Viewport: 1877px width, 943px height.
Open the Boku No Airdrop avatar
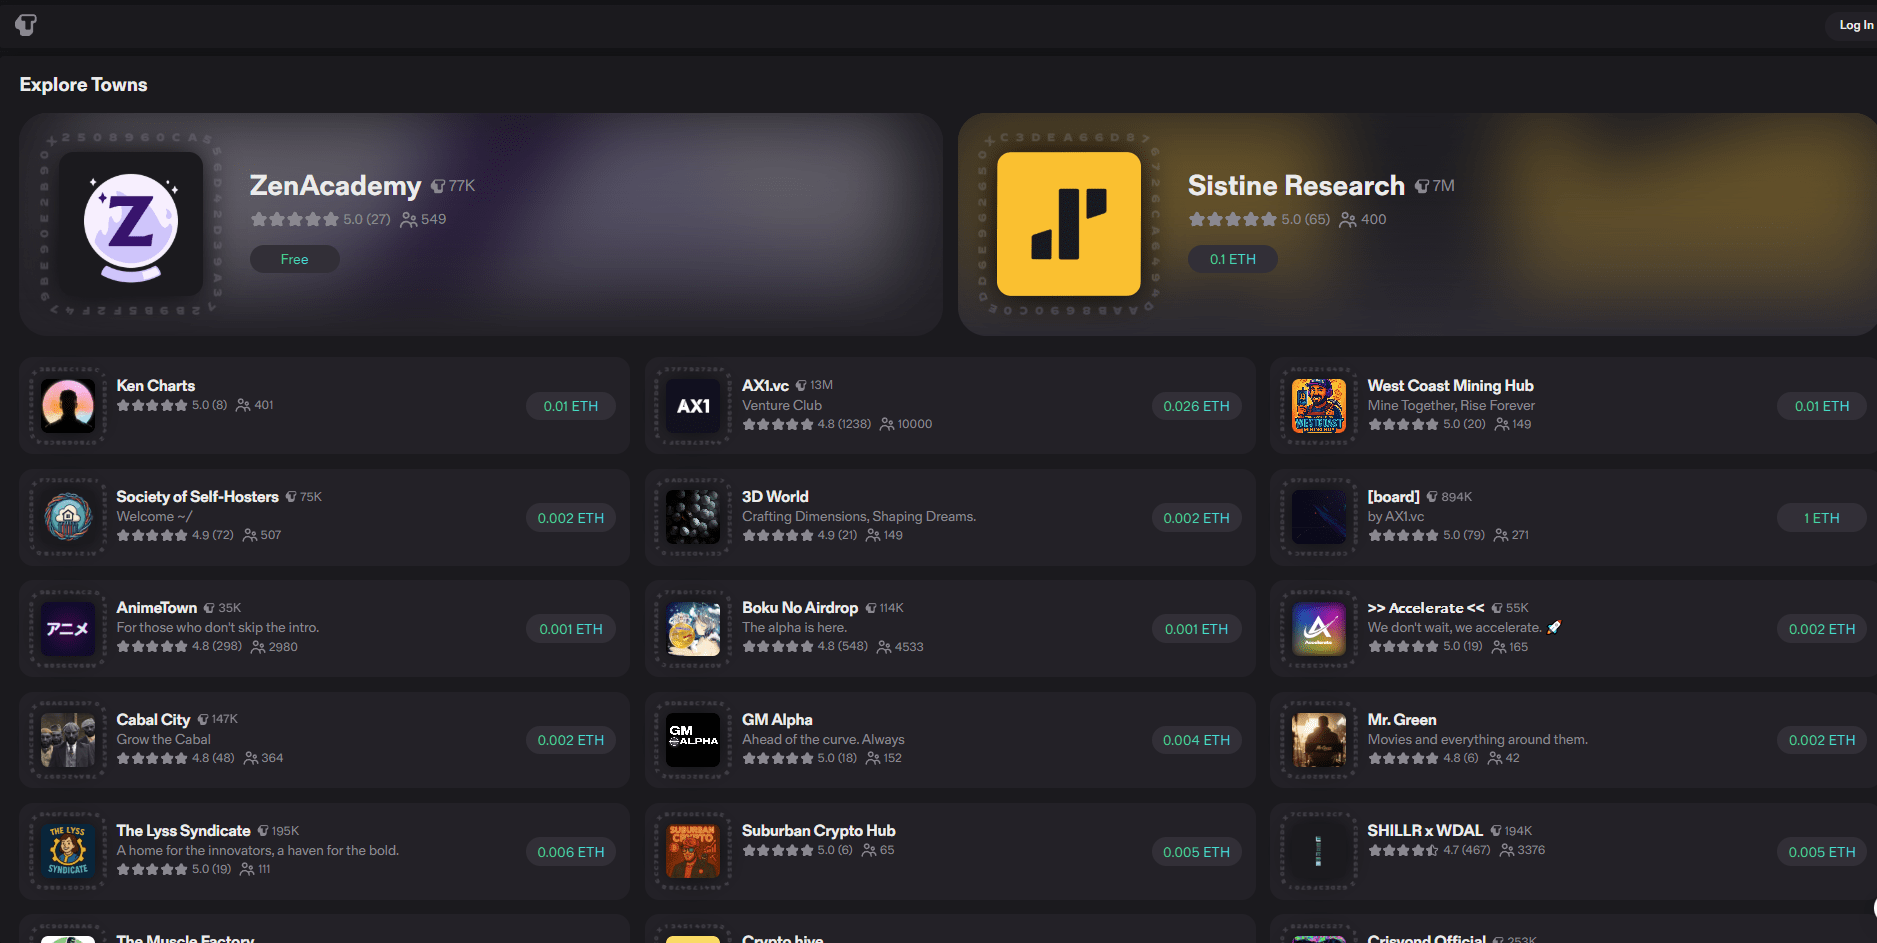pyautogui.click(x=693, y=629)
